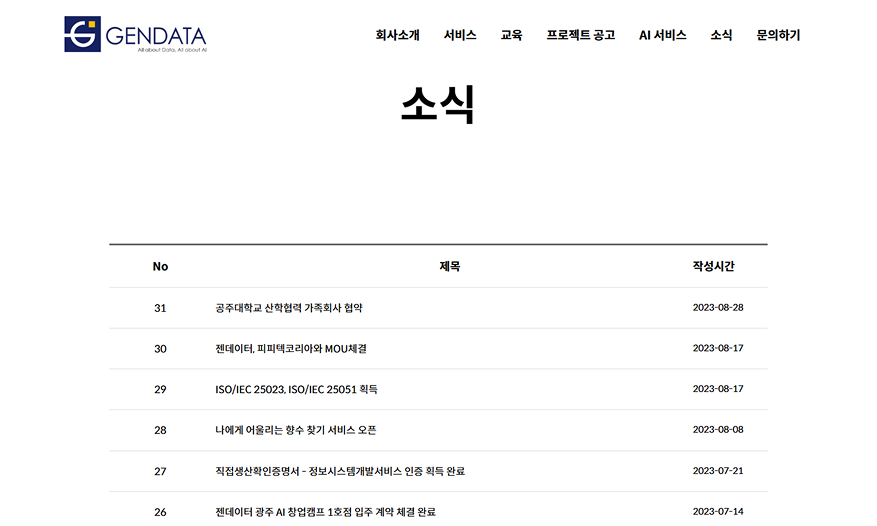Image resolution: width=877 pixels, height=526 pixels.
Task: Open the 향수 찾기 서비스 오픈 post
Action: [x=295, y=430]
